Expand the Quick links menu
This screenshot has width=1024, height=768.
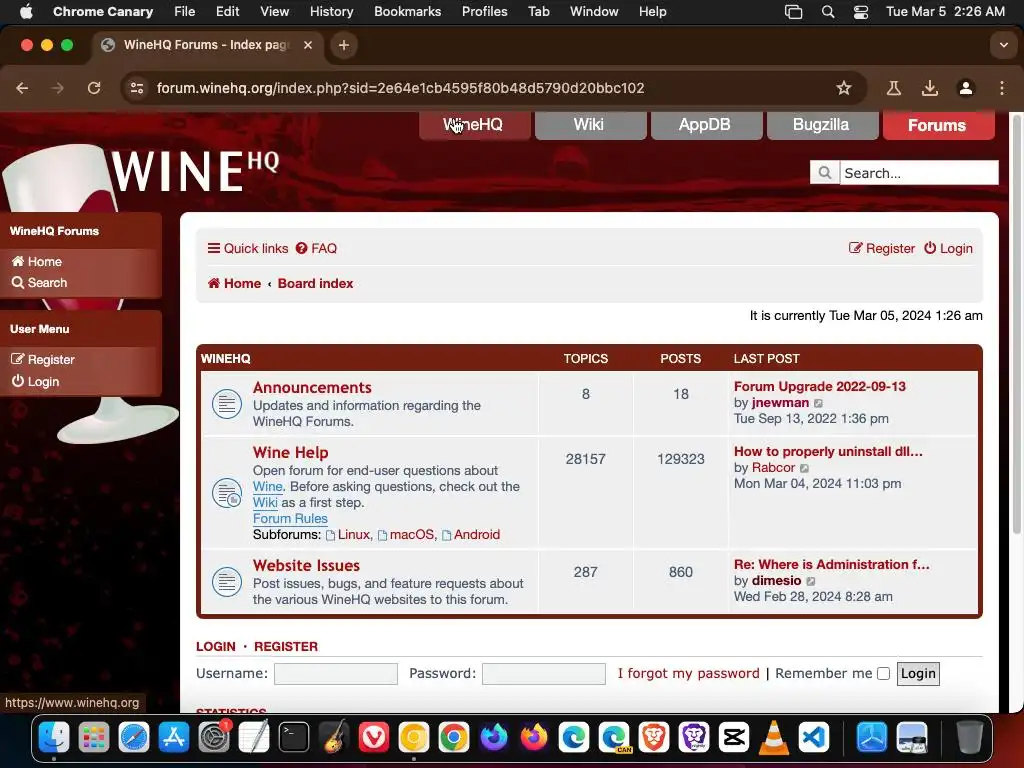(x=248, y=248)
